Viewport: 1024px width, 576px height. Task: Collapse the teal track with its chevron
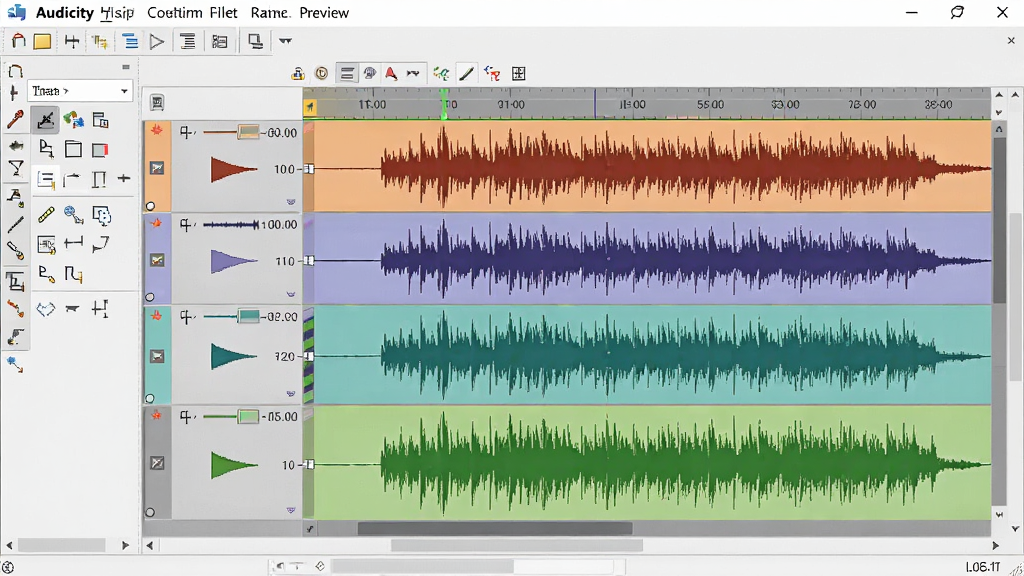(291, 394)
